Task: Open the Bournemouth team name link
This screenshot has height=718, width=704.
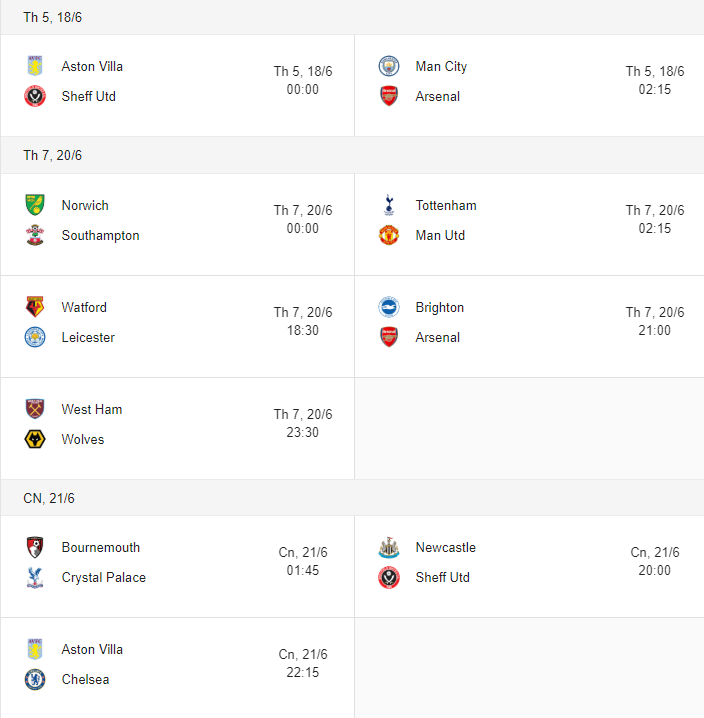Action: (100, 547)
